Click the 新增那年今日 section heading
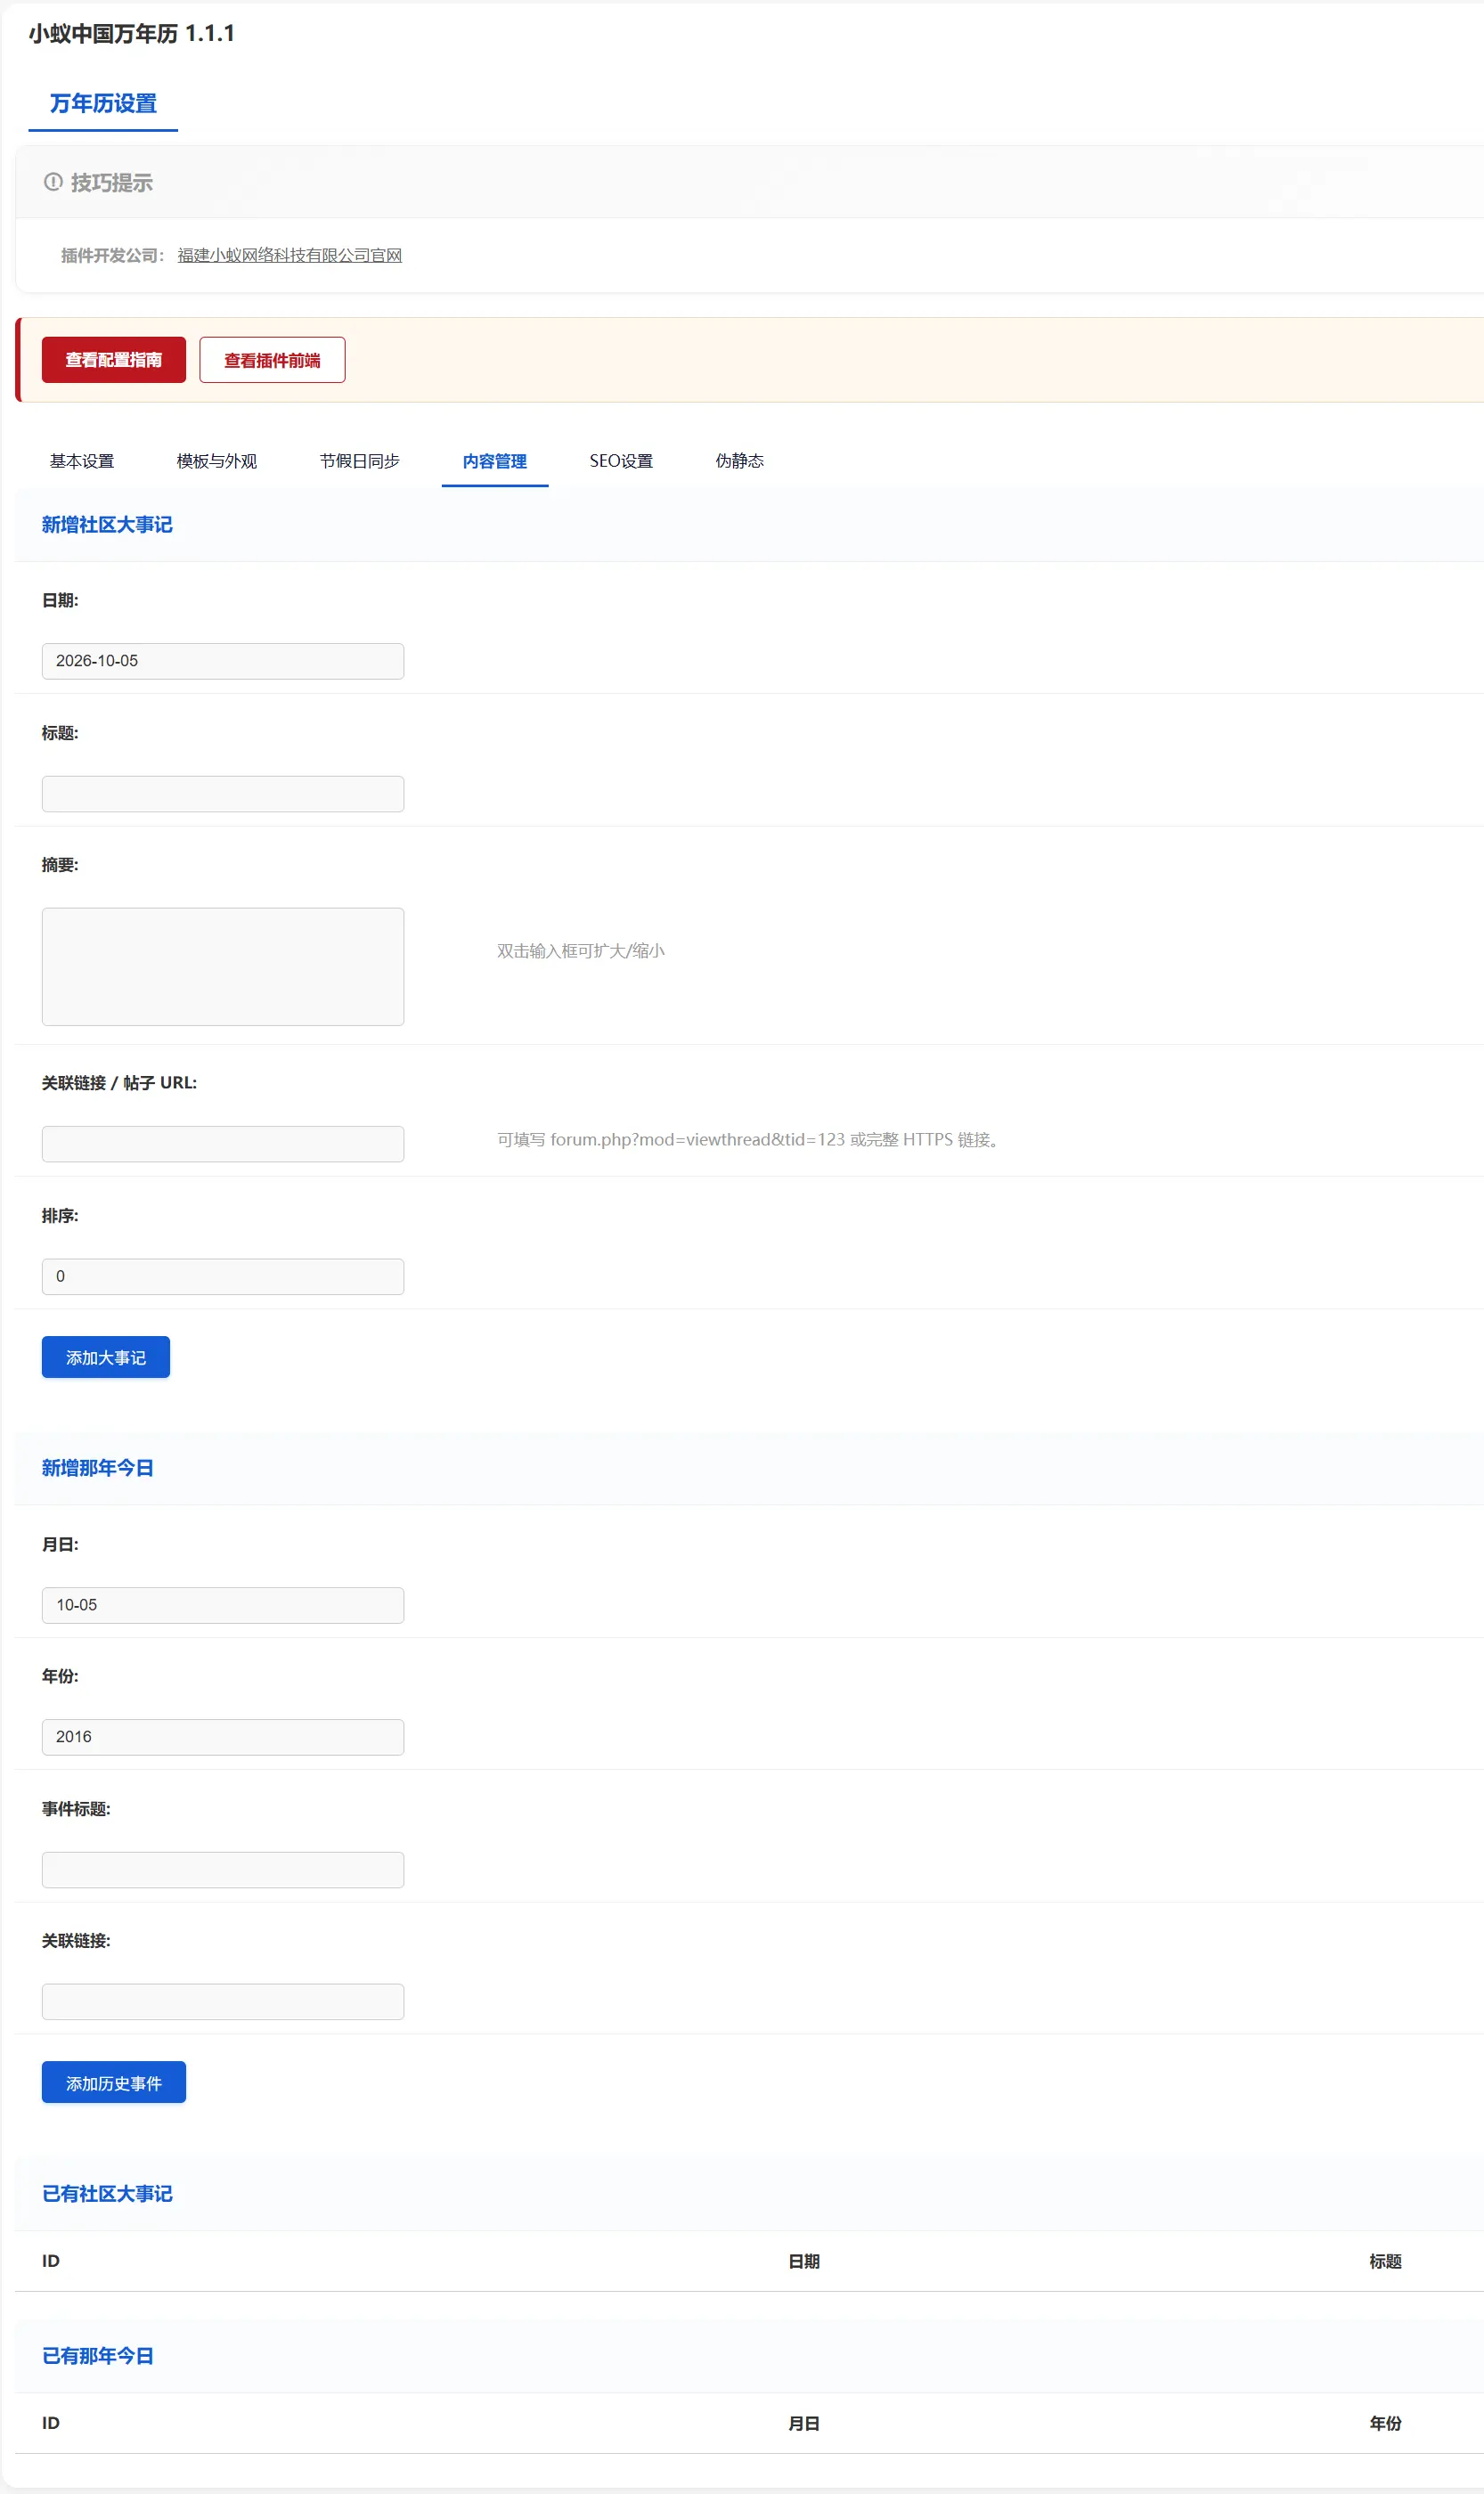Screen dimensions: 1484x2494 [98, 1468]
